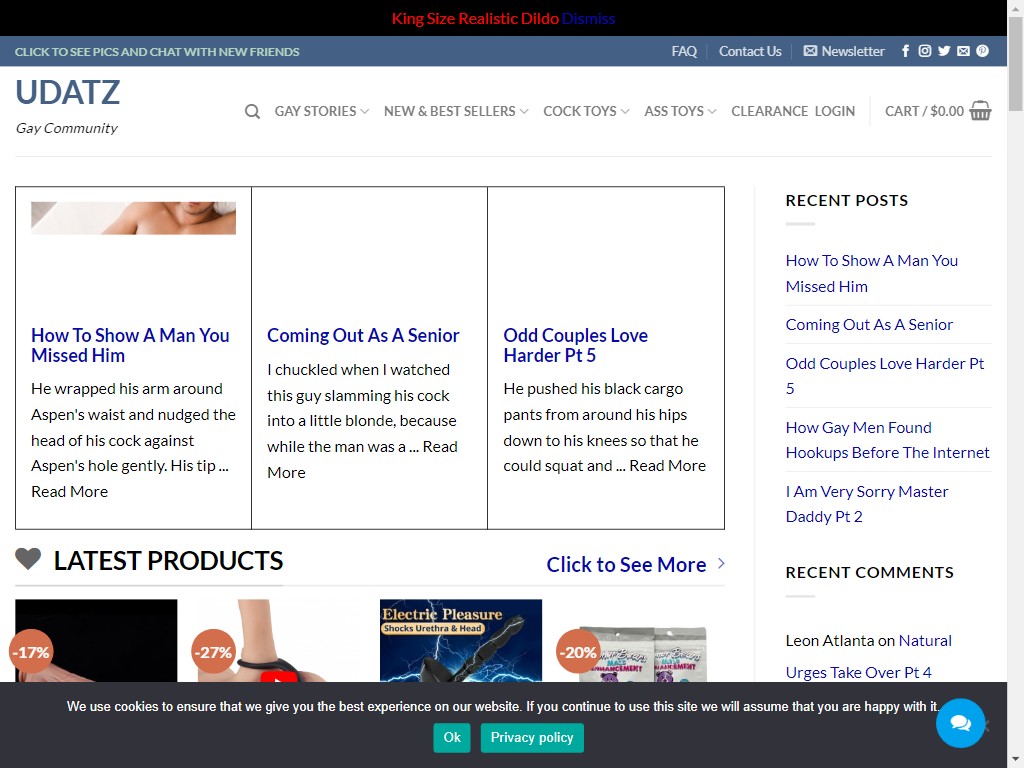This screenshot has height=768, width=1024.
Task: Open Natural Urges Take Over Pt 4 comment link
Action: click(x=869, y=656)
